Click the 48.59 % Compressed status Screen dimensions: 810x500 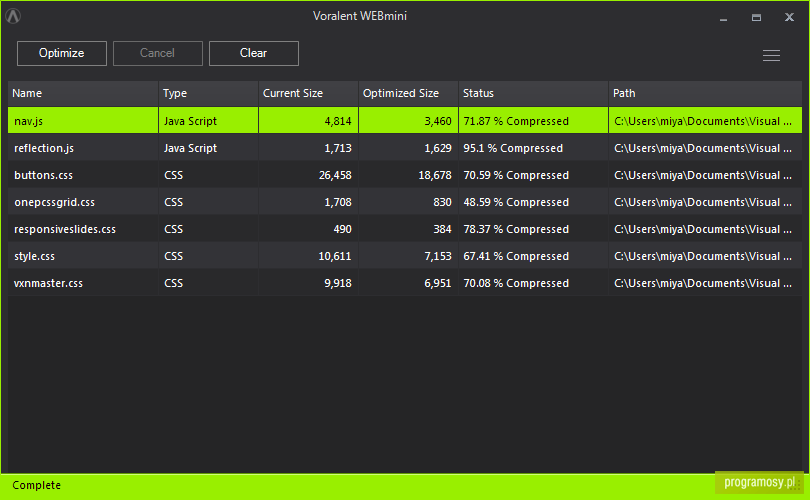pos(516,202)
